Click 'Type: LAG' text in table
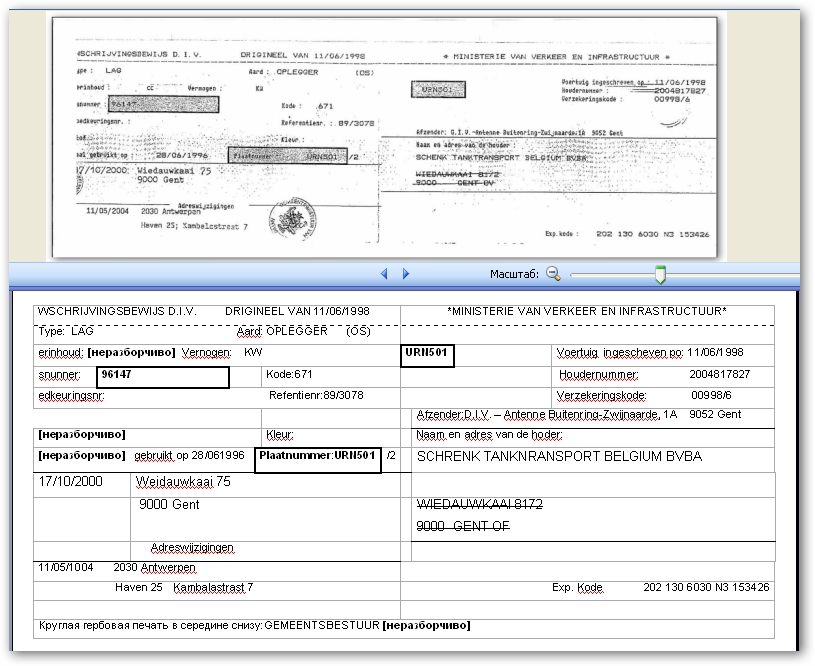The height and width of the screenshot is (666, 815). (x=66, y=331)
